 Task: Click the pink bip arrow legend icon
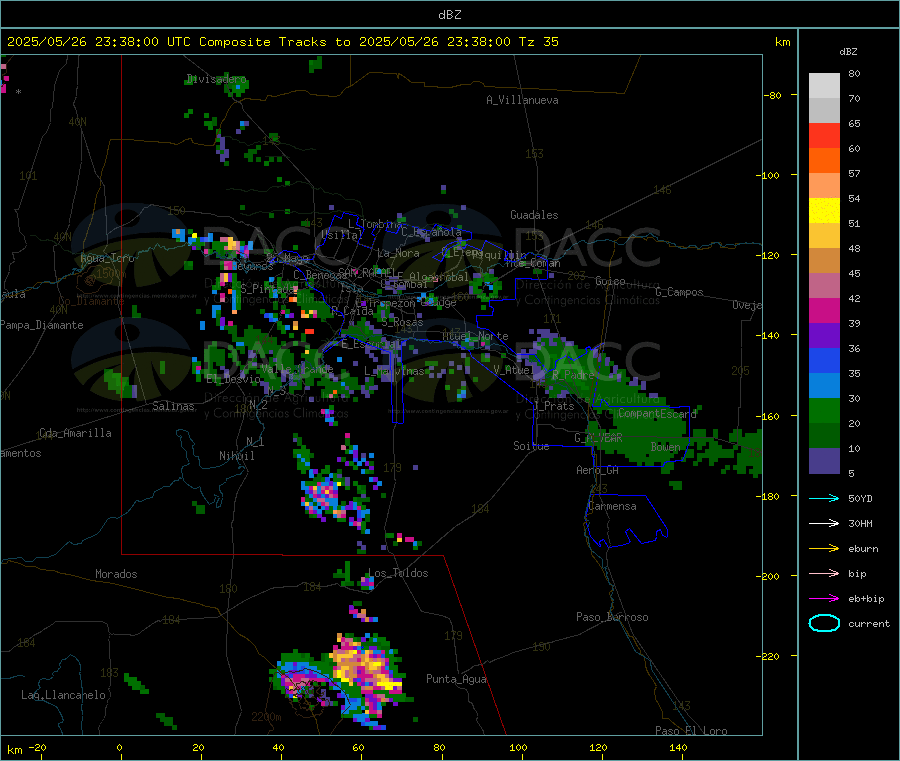pyautogui.click(x=824, y=573)
